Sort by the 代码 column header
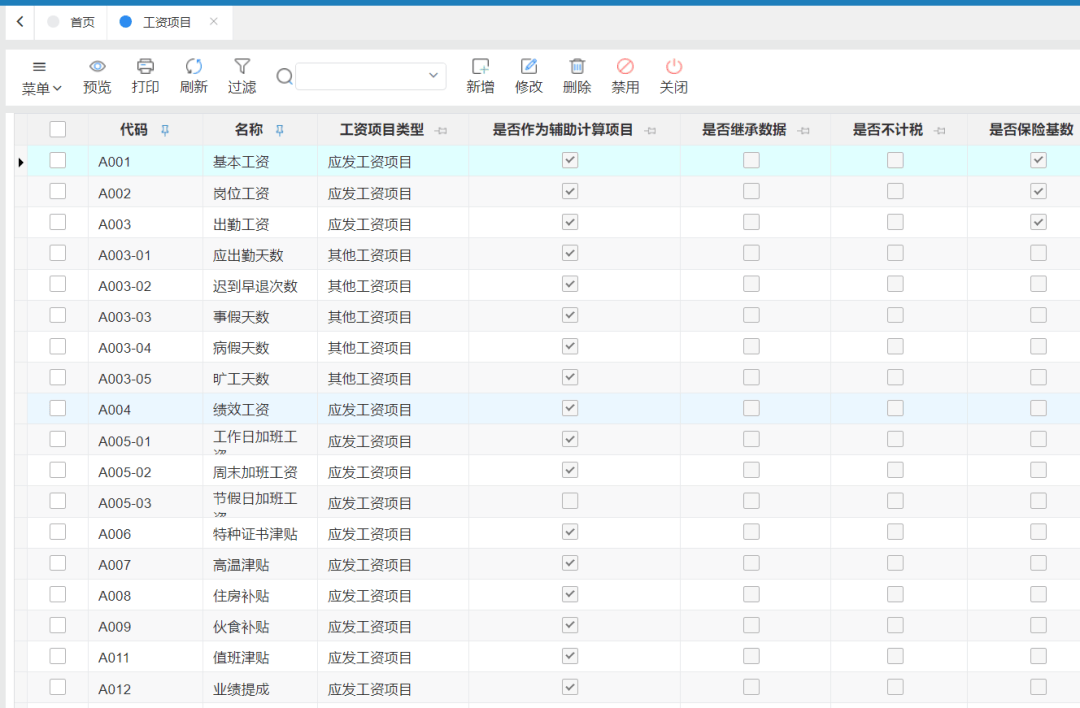Viewport: 1080px width, 708px height. pos(134,129)
